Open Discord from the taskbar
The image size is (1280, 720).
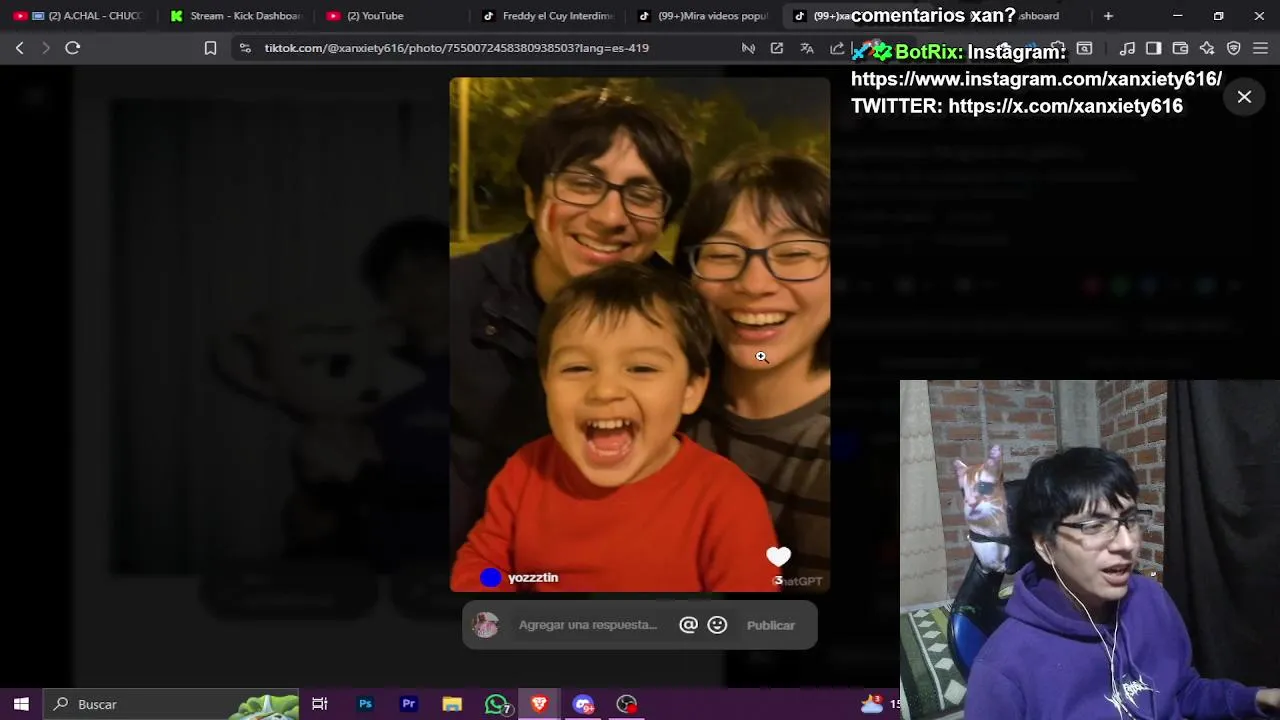(x=583, y=704)
